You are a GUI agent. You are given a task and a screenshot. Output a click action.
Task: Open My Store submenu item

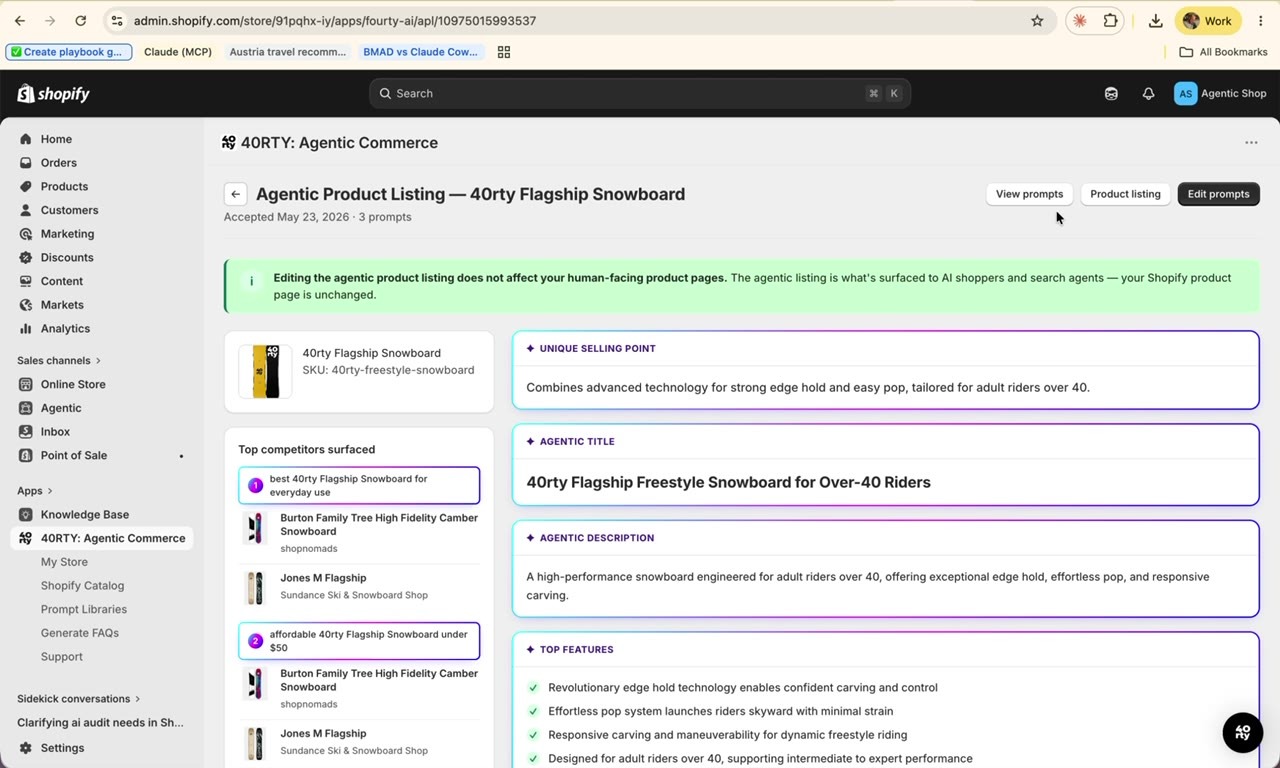click(x=64, y=562)
